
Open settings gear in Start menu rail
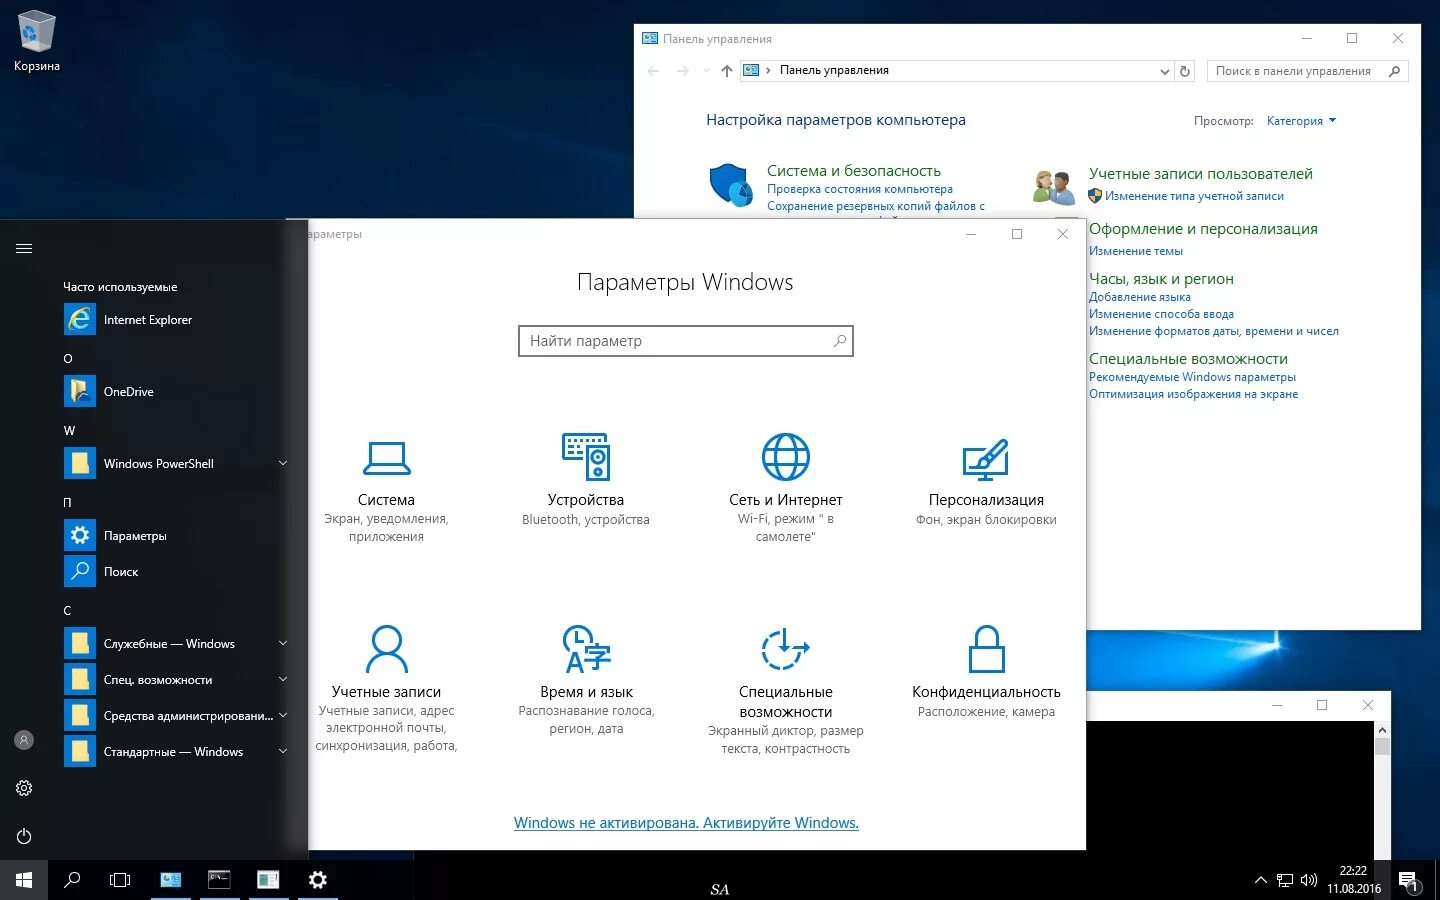pyautogui.click(x=24, y=788)
